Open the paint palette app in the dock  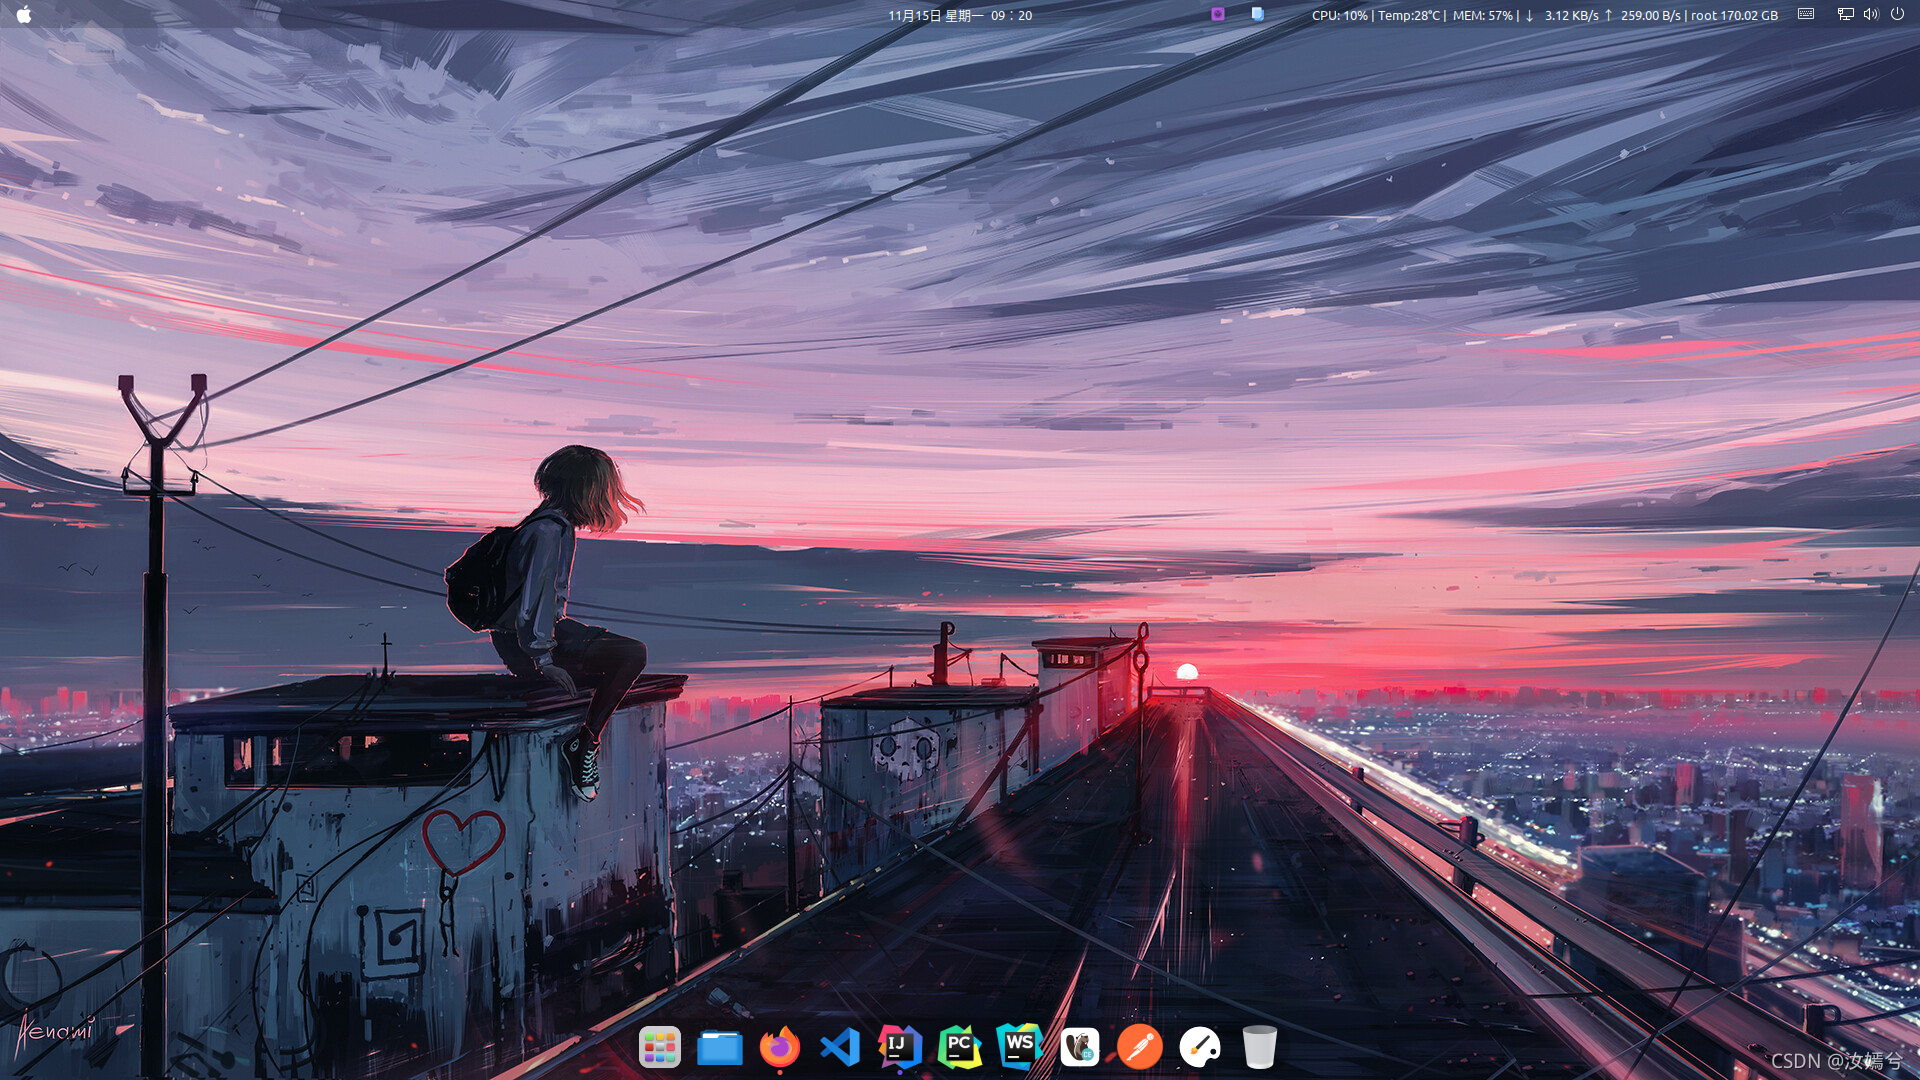(x=1199, y=1047)
